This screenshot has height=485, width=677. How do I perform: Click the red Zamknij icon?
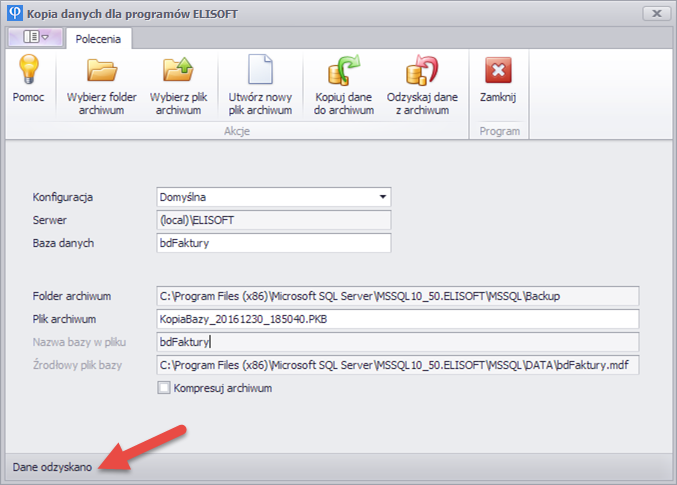(498, 70)
